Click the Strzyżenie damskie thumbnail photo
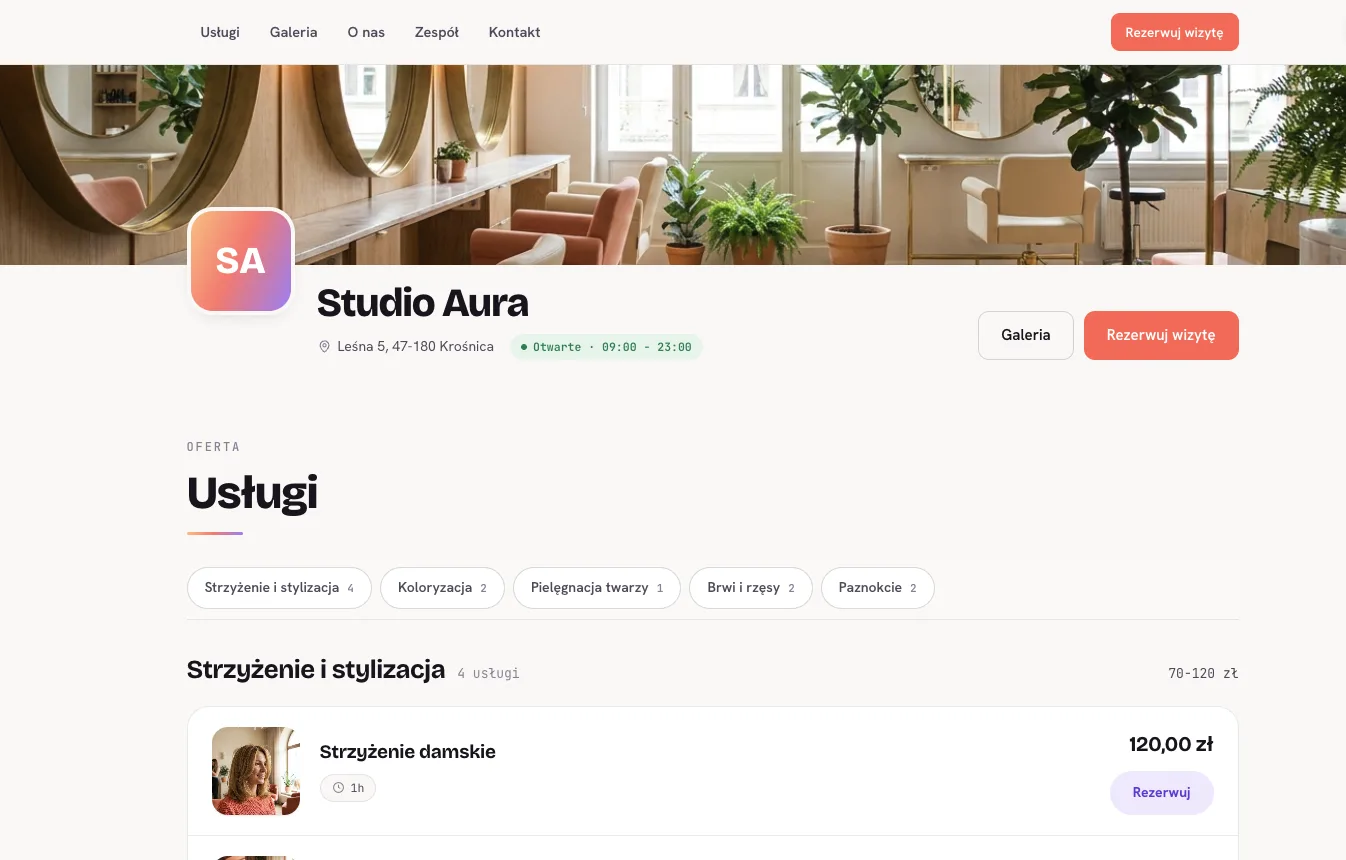 coord(256,771)
